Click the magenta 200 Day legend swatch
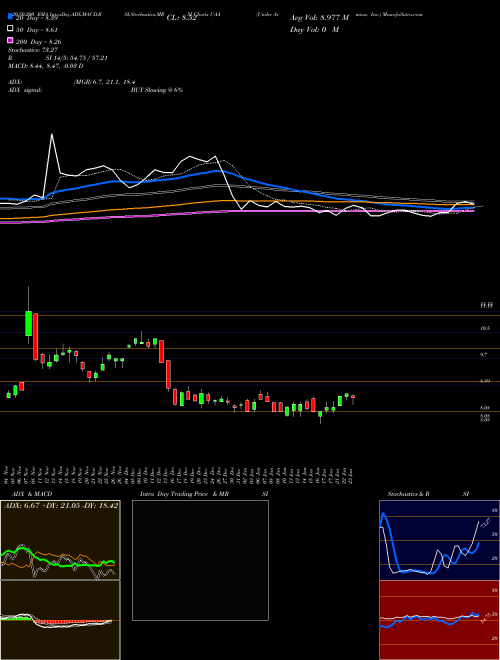Viewport: 500px width, 660px height. [11, 41]
